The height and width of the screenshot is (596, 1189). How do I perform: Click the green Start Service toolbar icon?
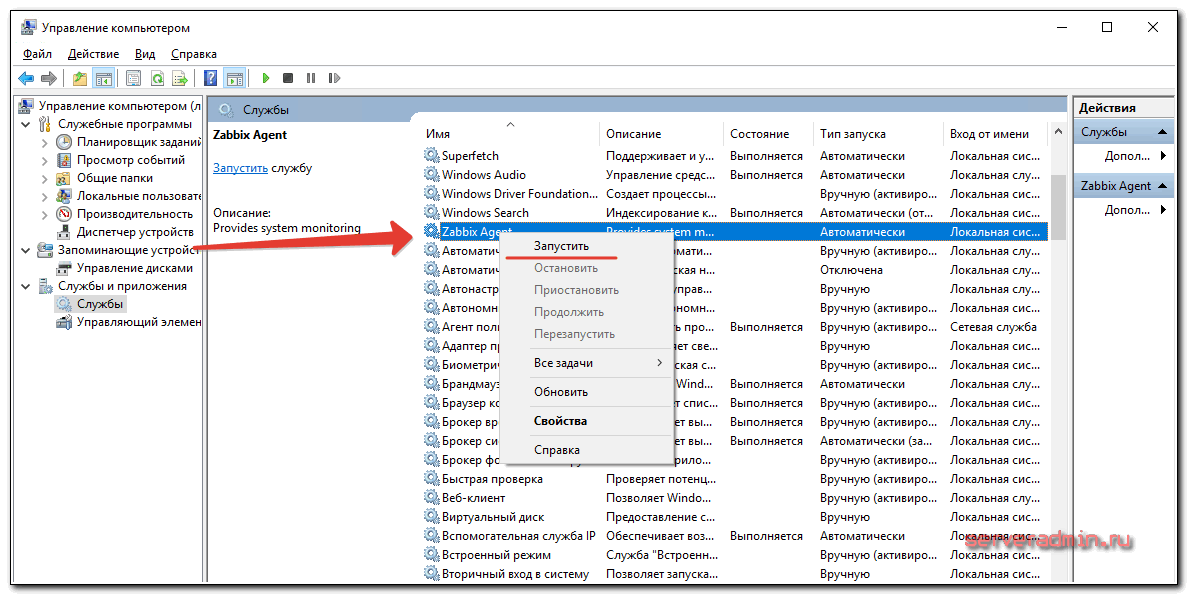[266, 78]
